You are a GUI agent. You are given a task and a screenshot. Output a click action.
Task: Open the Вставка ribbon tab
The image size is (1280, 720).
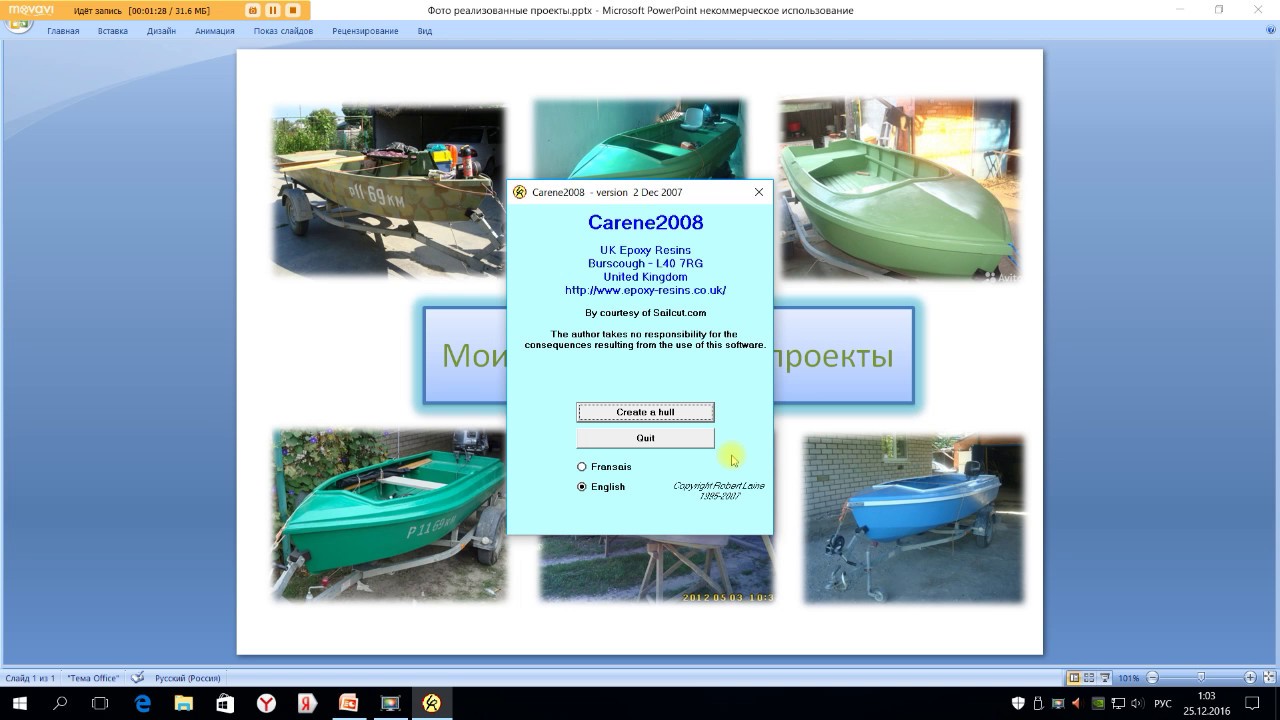pos(113,31)
